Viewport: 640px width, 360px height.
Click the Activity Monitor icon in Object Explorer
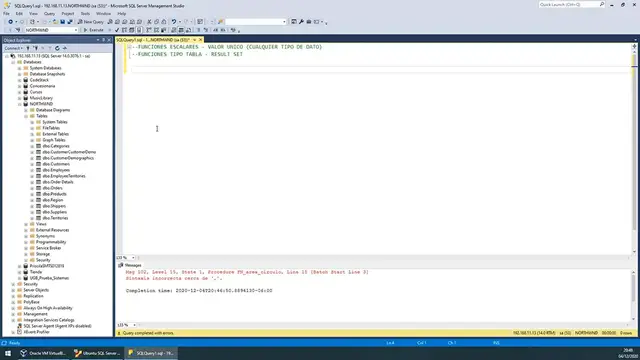click(x=64, y=48)
